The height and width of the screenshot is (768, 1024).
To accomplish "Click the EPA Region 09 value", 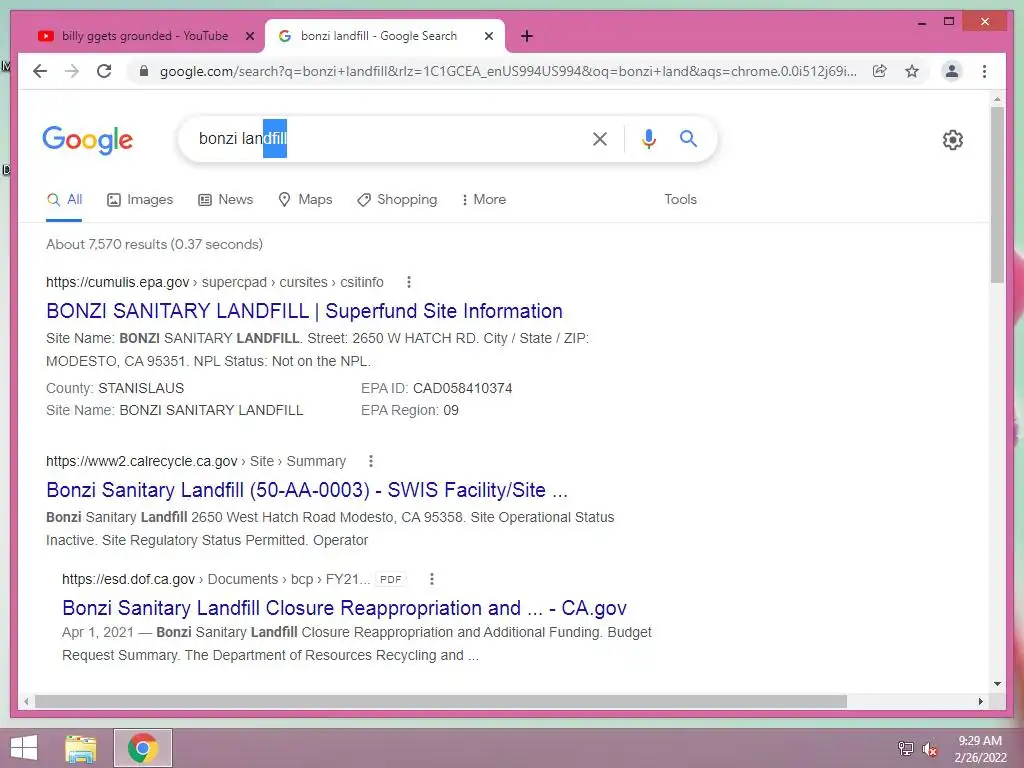I will click(x=451, y=411).
